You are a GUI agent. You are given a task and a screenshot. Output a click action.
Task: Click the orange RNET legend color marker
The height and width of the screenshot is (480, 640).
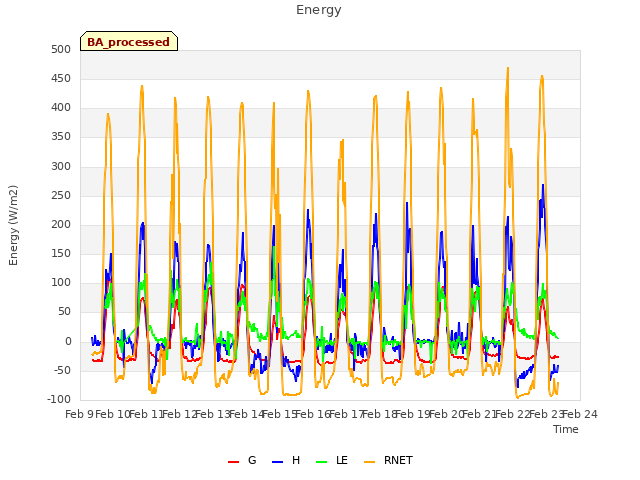point(369,462)
